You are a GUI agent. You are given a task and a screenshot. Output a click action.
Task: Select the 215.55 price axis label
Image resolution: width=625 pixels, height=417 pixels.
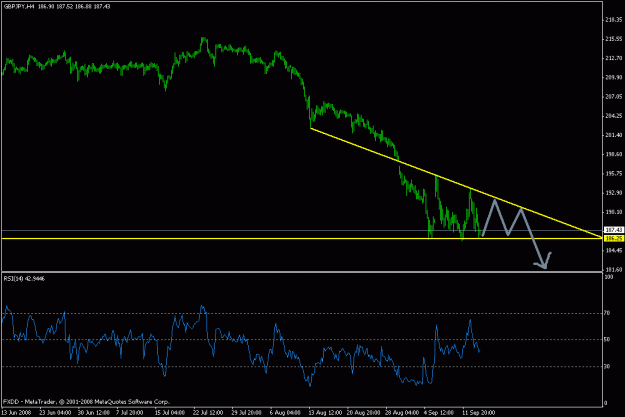click(613, 39)
